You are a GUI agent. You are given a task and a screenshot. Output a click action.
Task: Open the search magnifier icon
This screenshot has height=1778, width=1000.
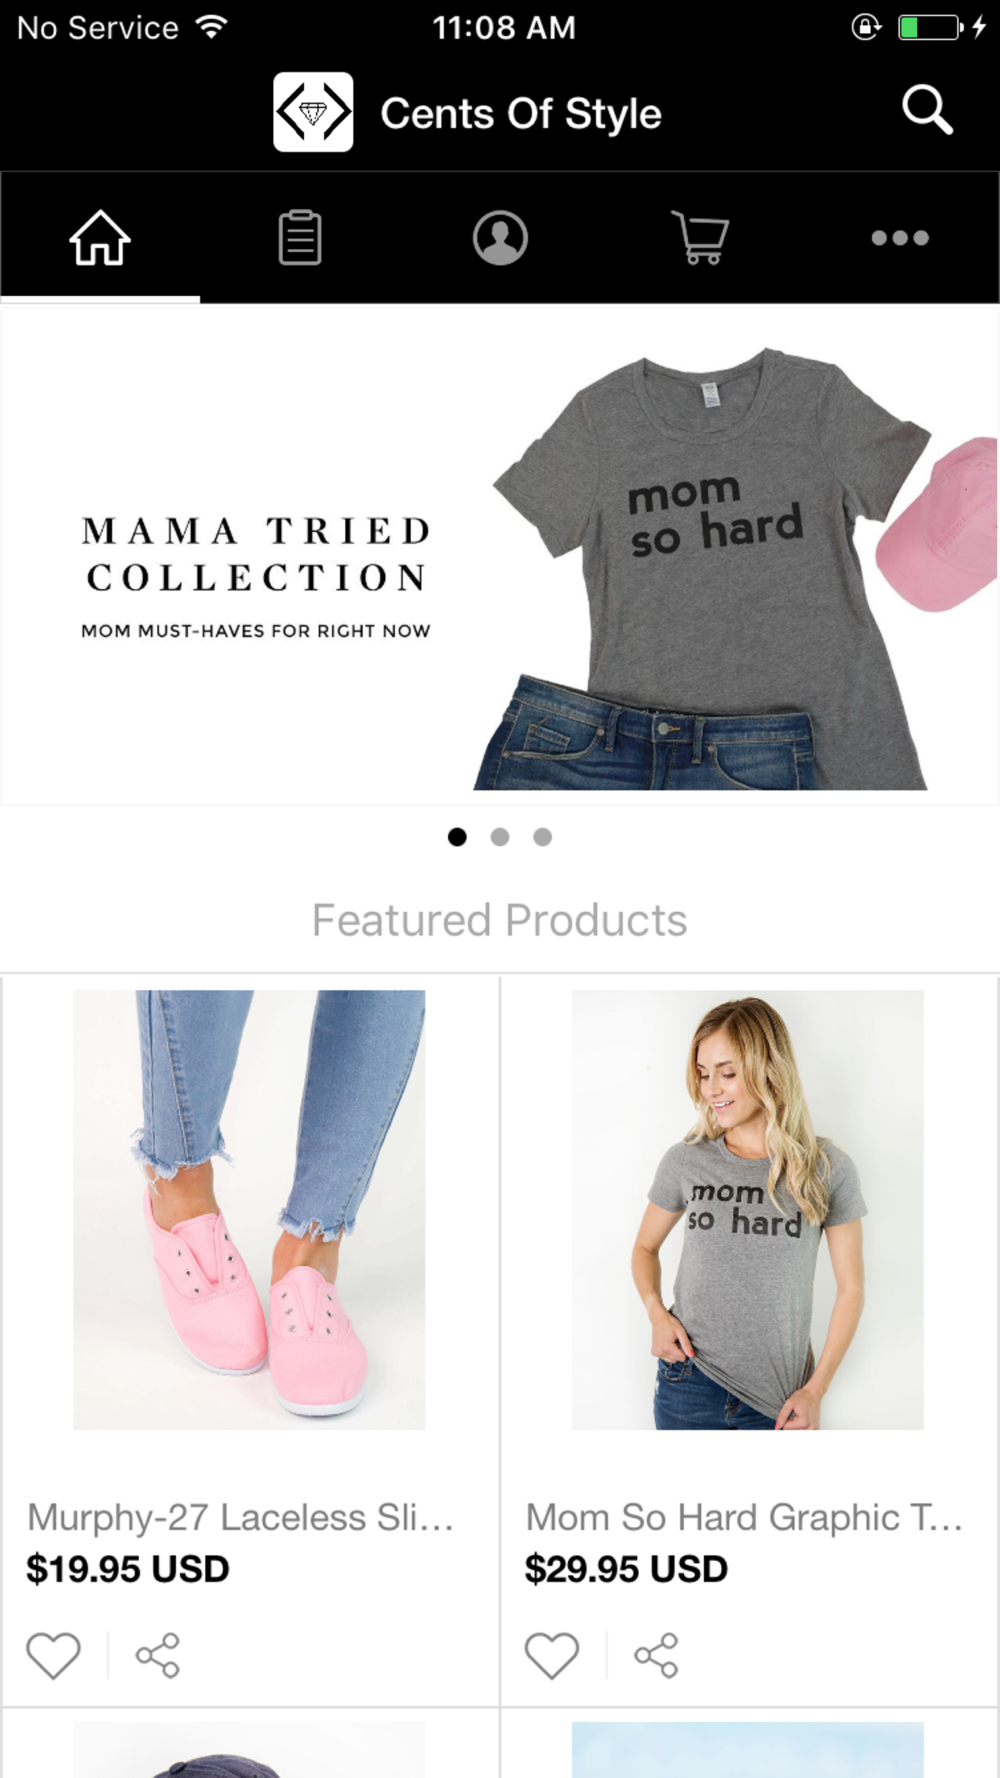tap(927, 110)
